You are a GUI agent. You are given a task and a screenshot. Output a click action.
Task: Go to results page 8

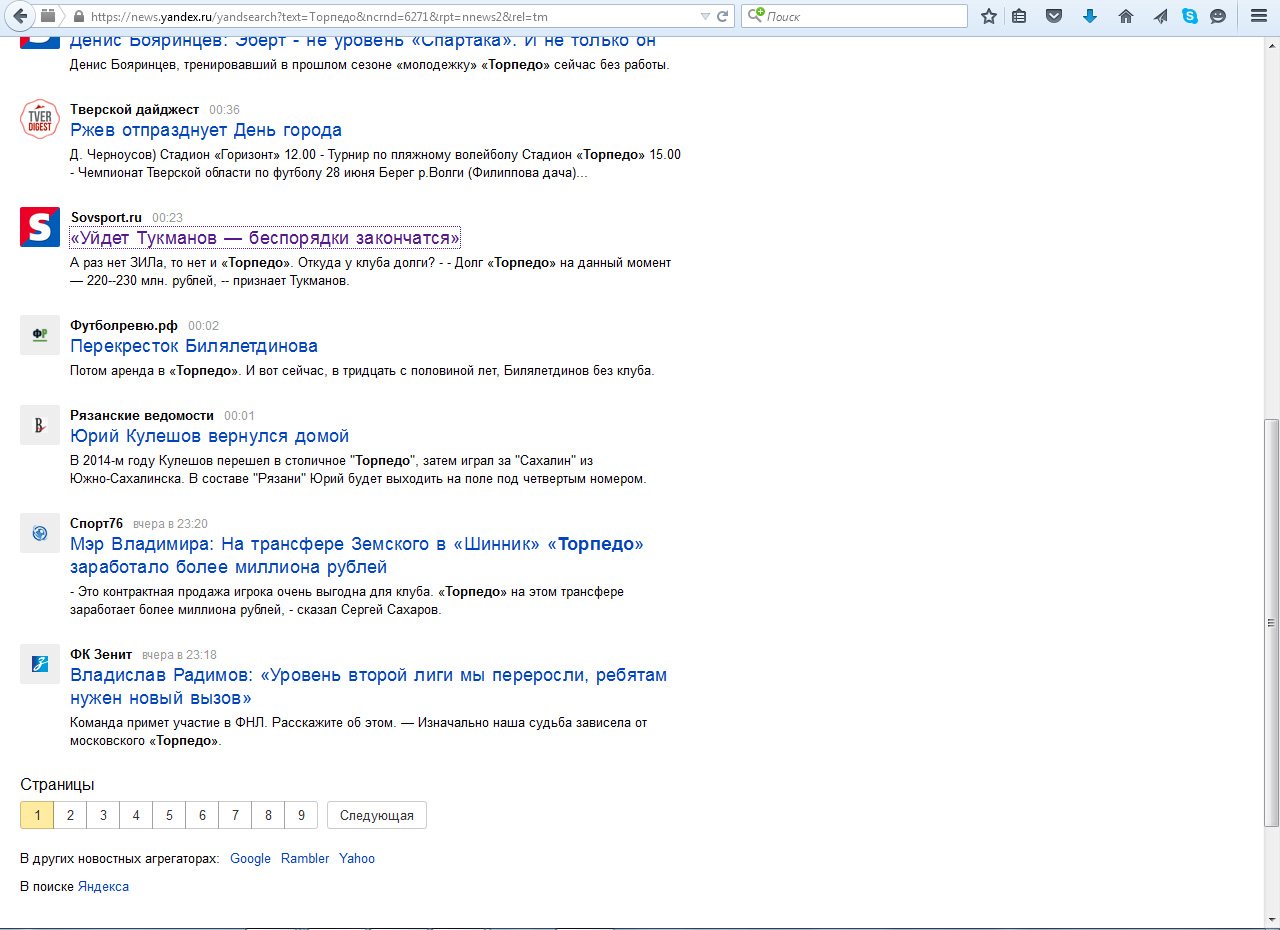click(x=268, y=815)
